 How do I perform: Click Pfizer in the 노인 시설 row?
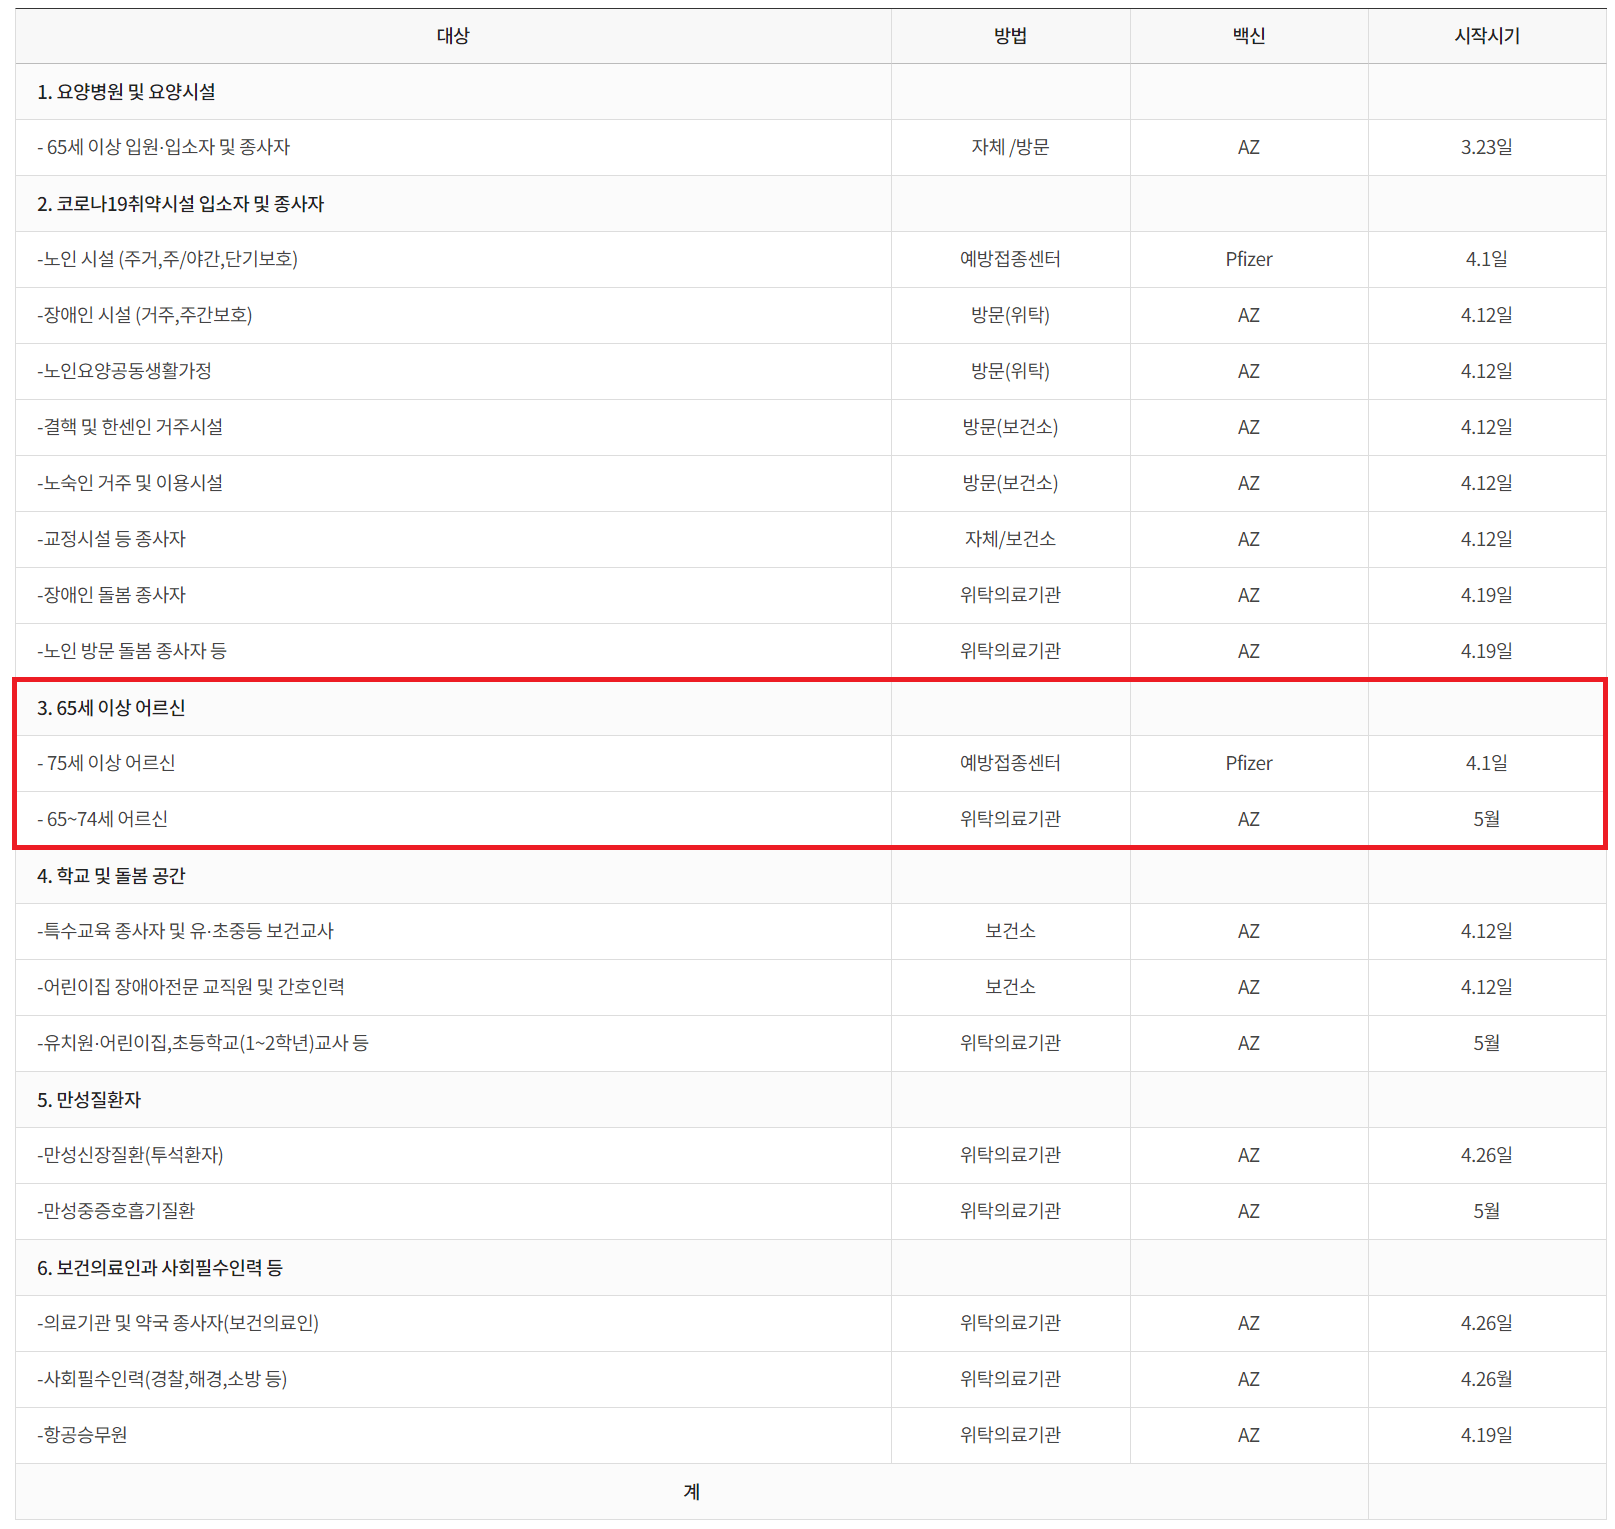tap(1248, 259)
